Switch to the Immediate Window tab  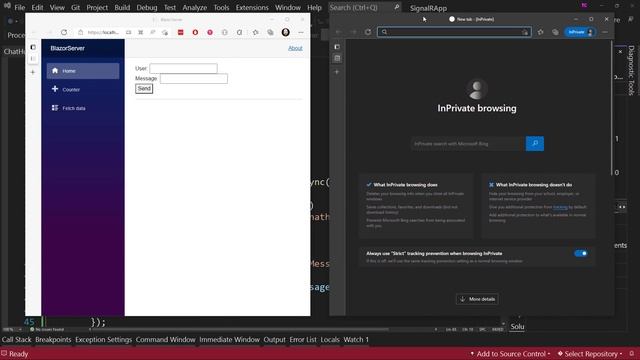[x=229, y=340]
